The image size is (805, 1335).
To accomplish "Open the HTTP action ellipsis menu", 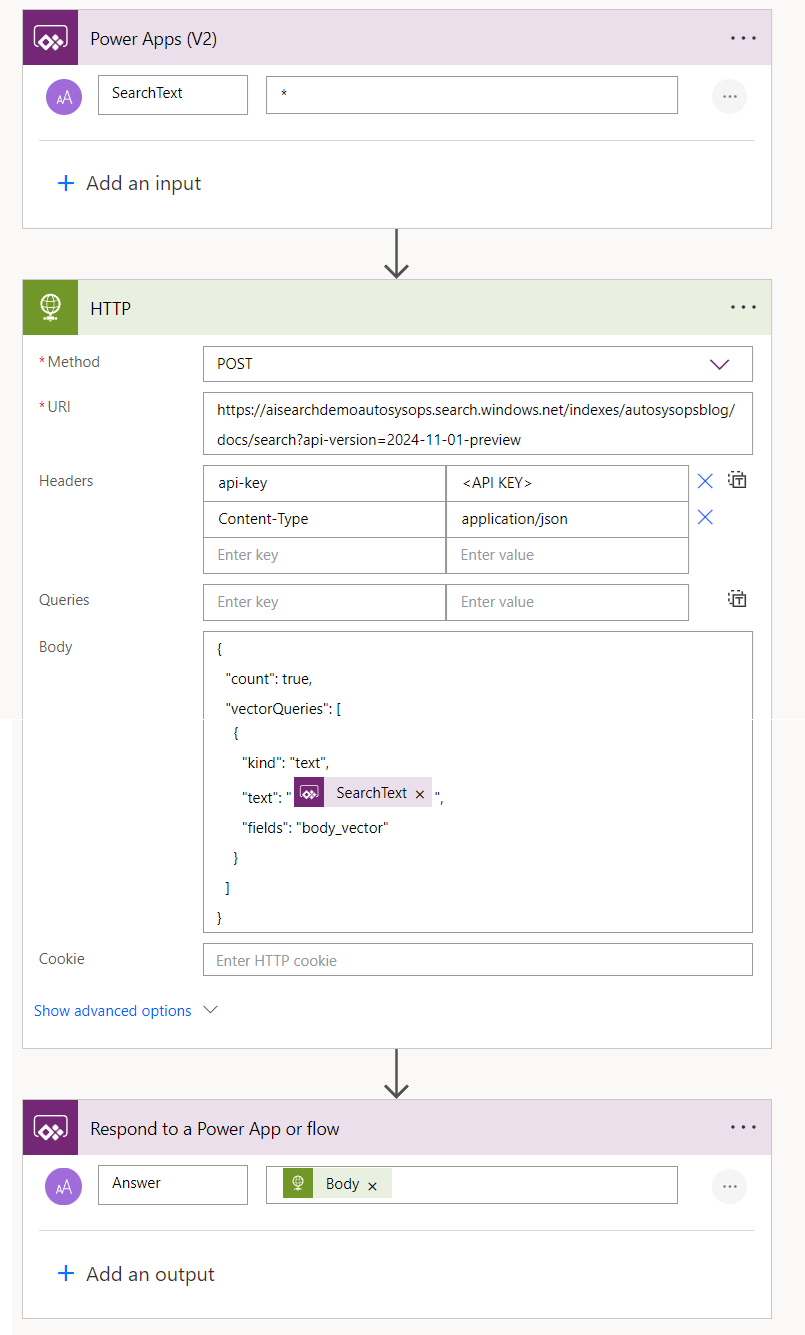I will (x=743, y=308).
